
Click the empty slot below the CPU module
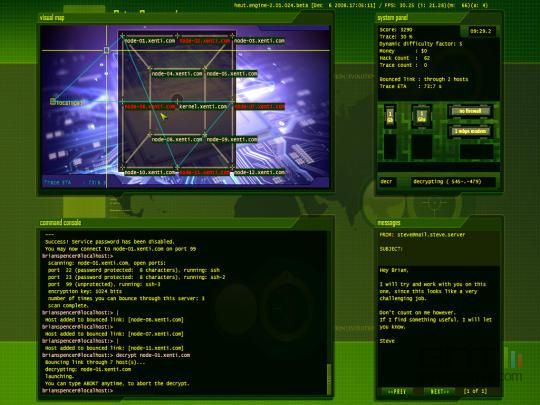click(x=422, y=147)
